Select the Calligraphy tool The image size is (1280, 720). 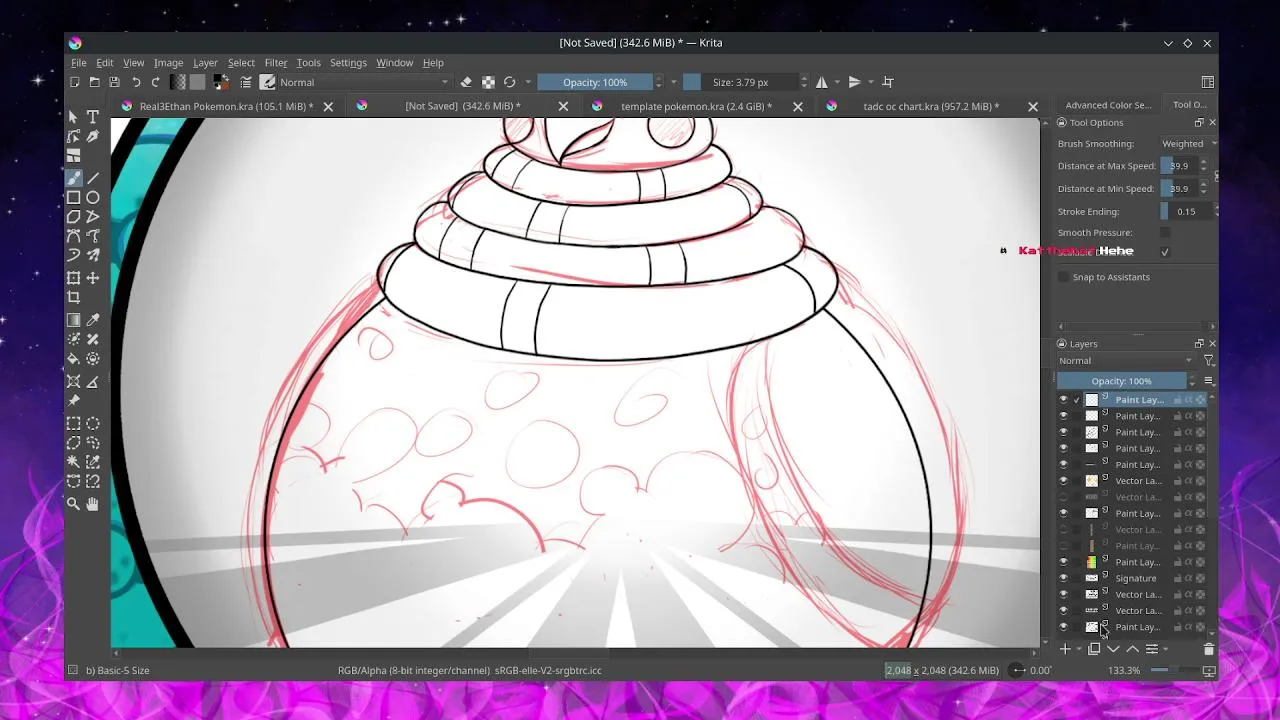tap(93, 137)
